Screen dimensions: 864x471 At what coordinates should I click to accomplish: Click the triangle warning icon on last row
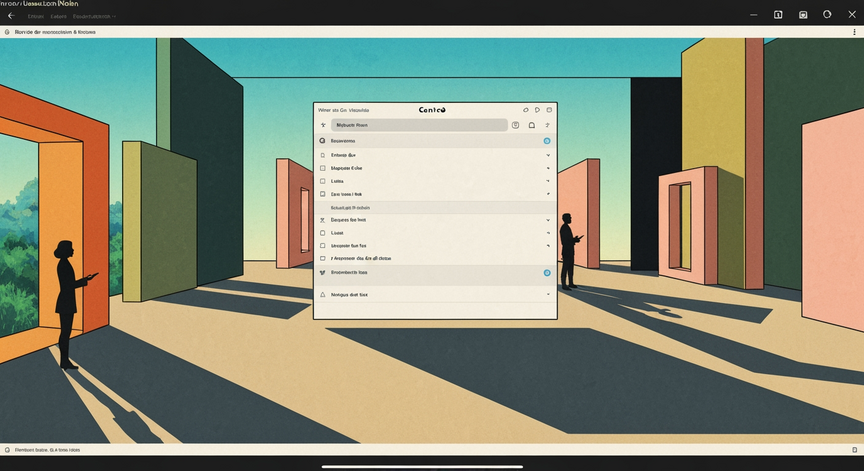322,295
